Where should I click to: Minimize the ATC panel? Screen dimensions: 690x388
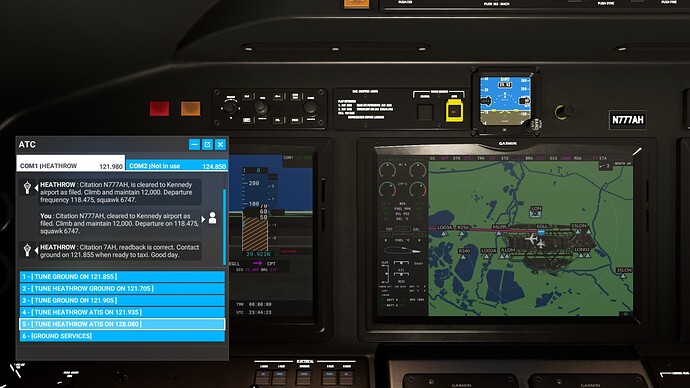coord(194,144)
